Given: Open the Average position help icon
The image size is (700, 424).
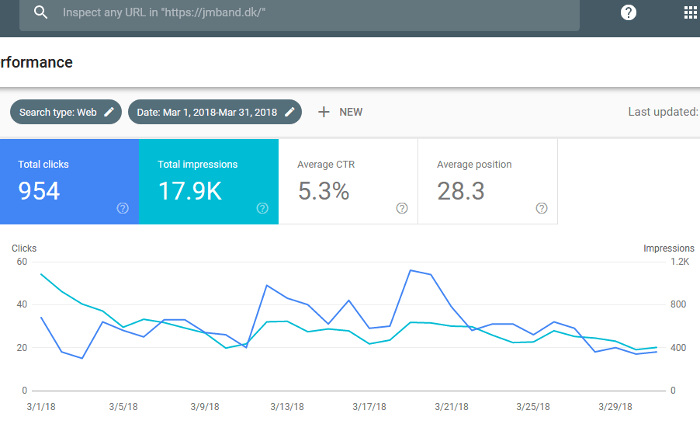Looking at the screenshot, I should [x=541, y=208].
